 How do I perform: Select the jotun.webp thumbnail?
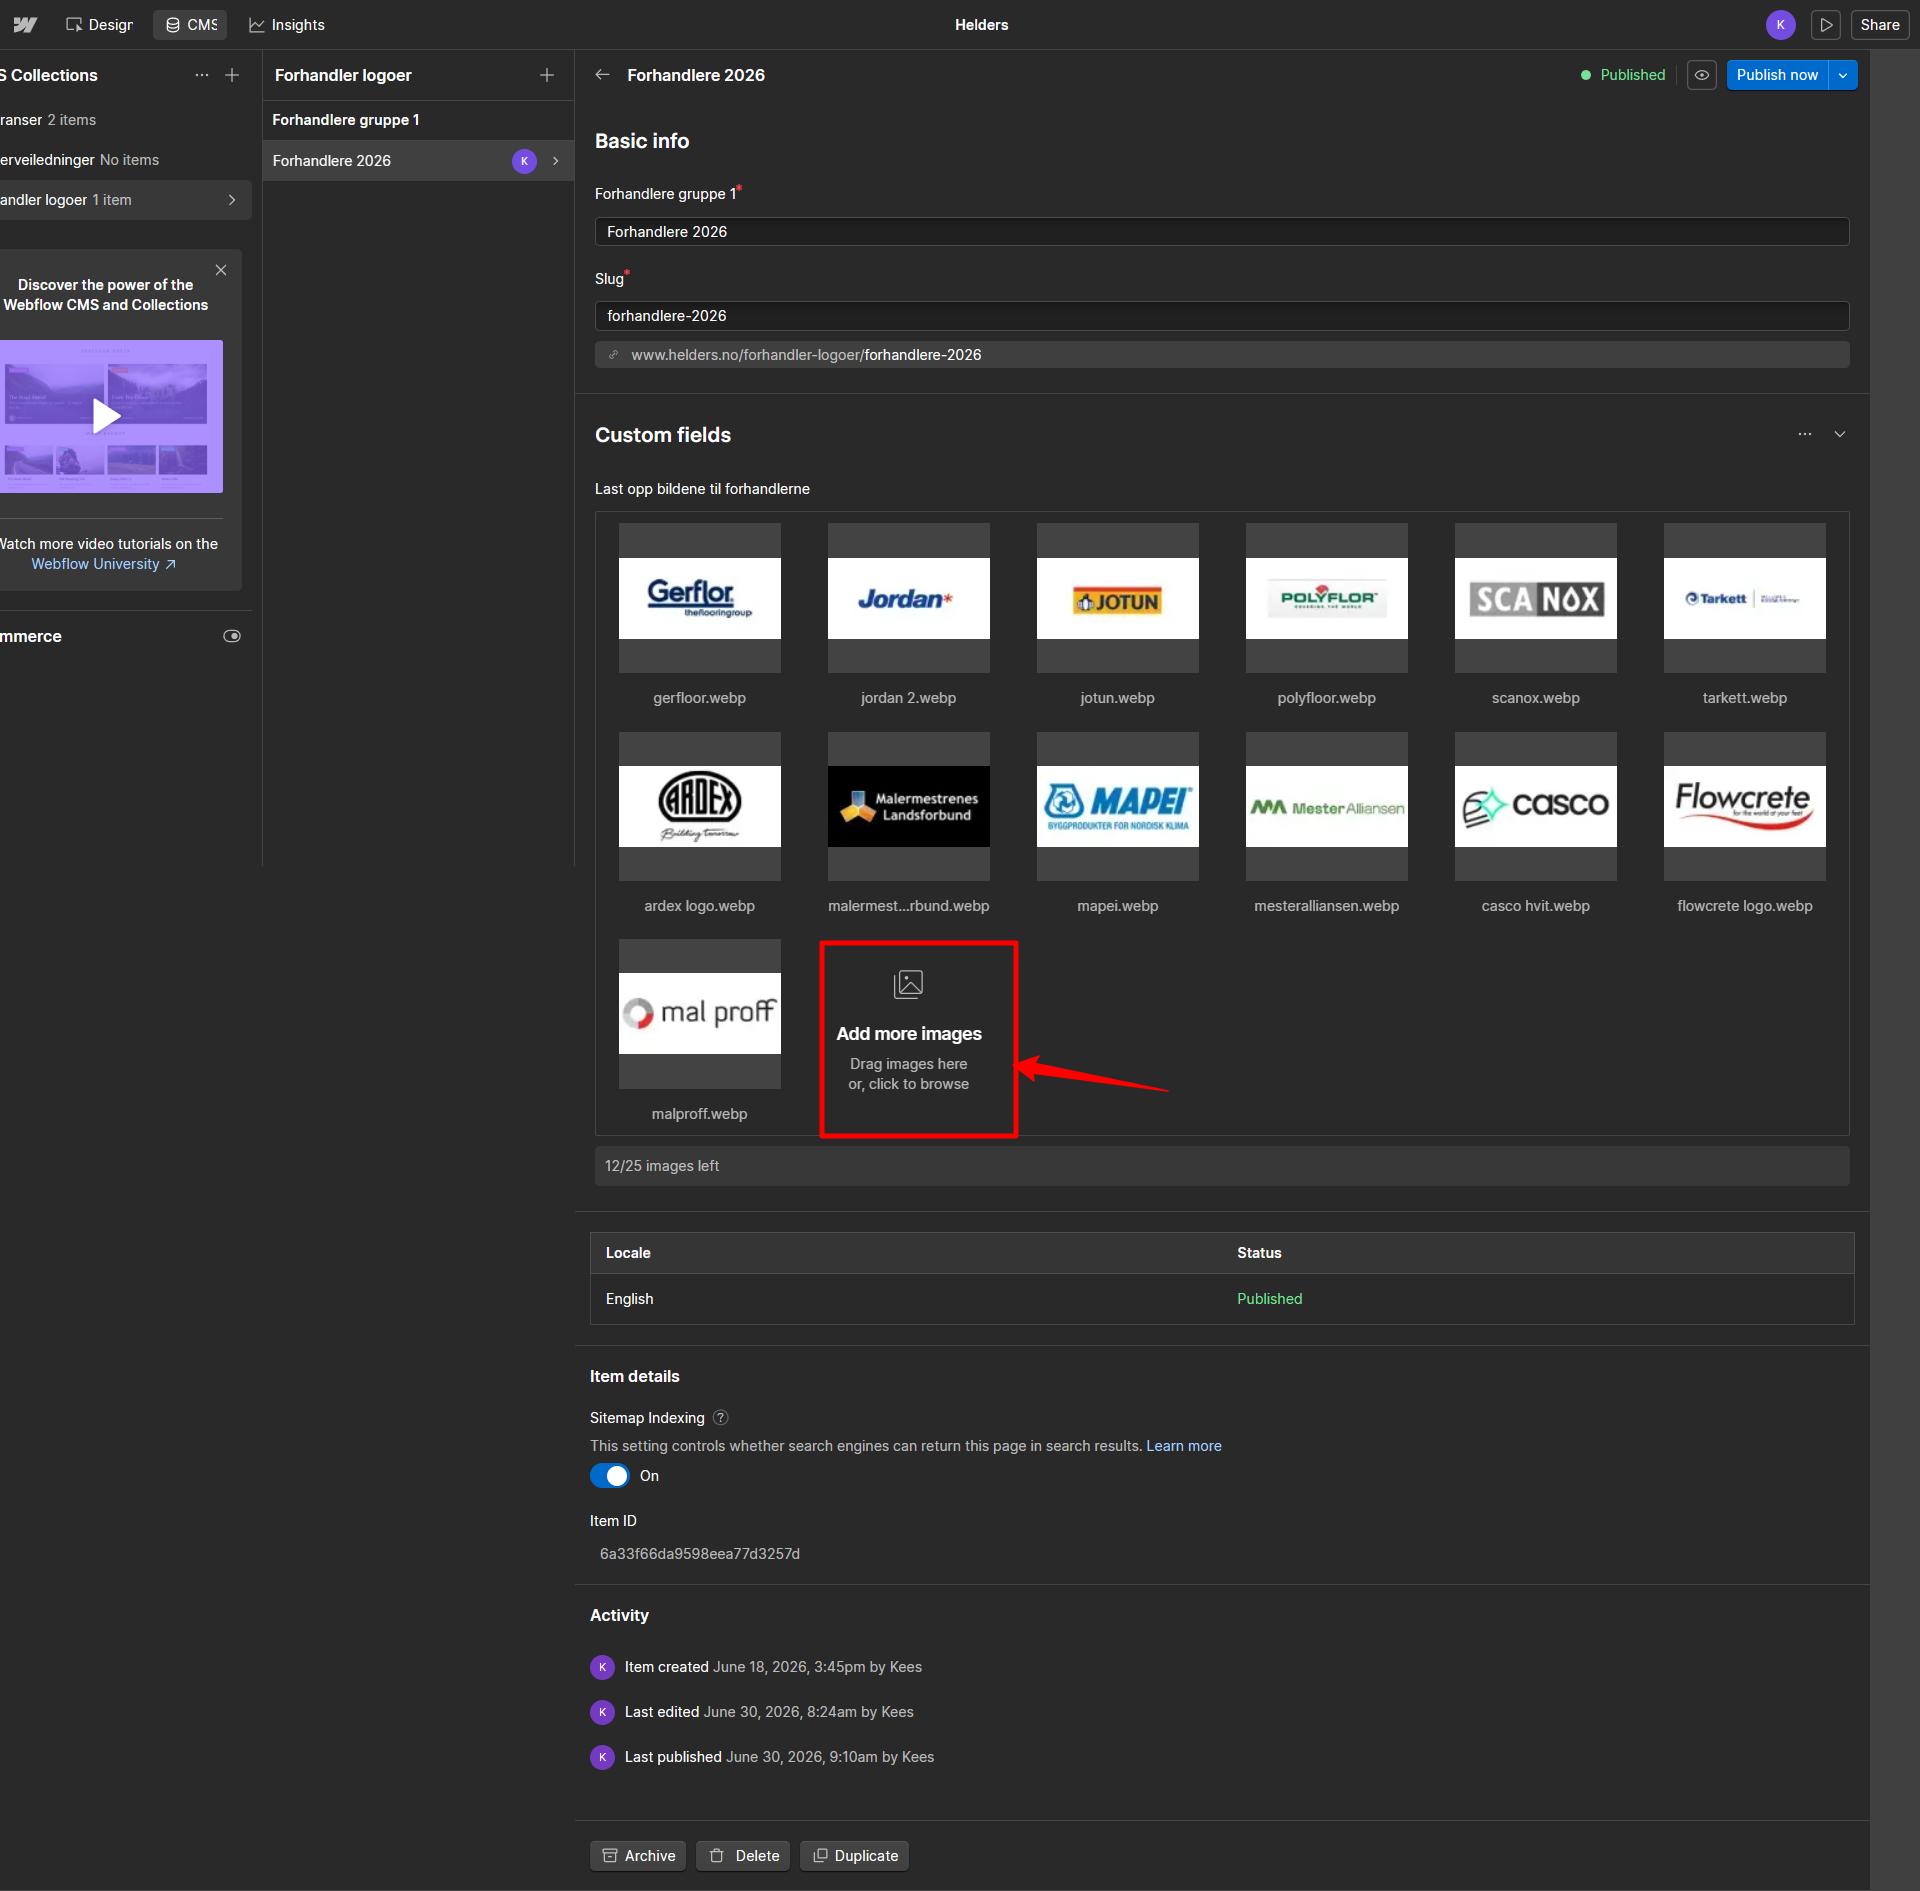1118,598
